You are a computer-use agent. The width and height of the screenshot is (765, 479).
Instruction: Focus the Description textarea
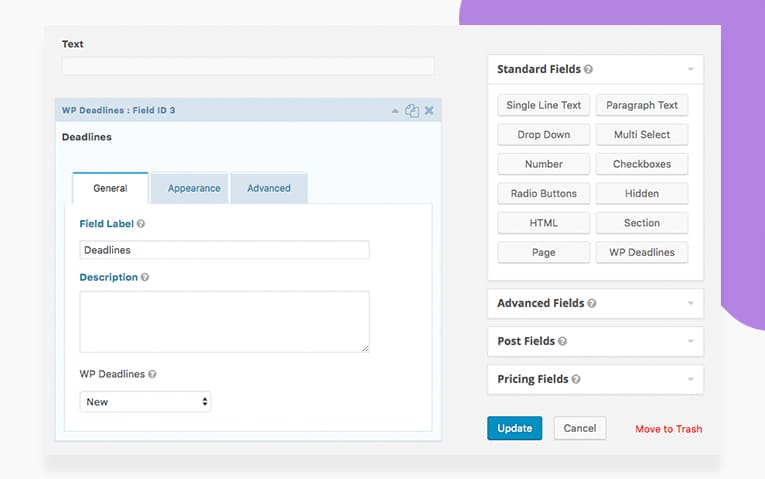pos(224,322)
